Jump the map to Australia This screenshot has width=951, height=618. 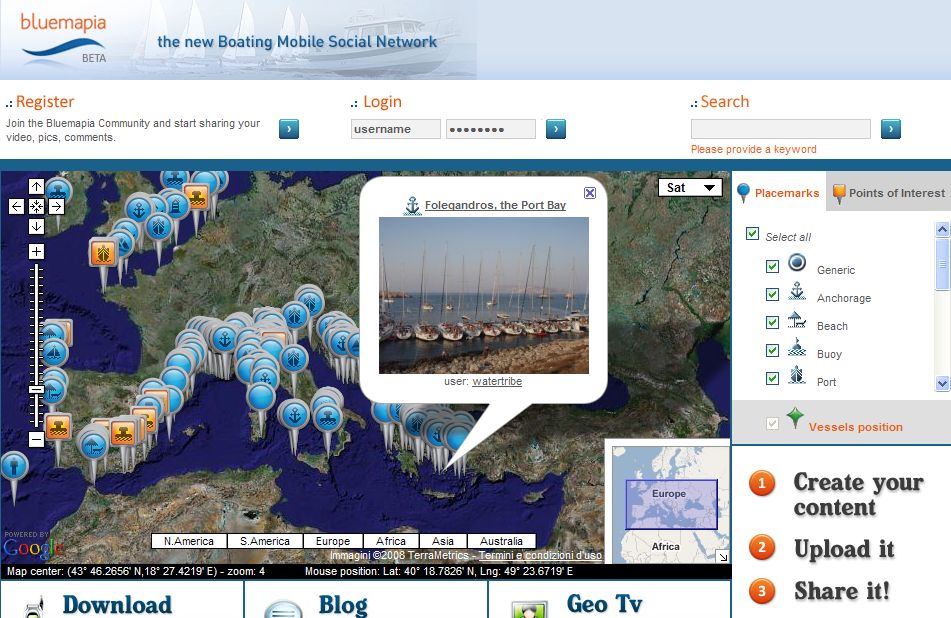click(x=502, y=541)
